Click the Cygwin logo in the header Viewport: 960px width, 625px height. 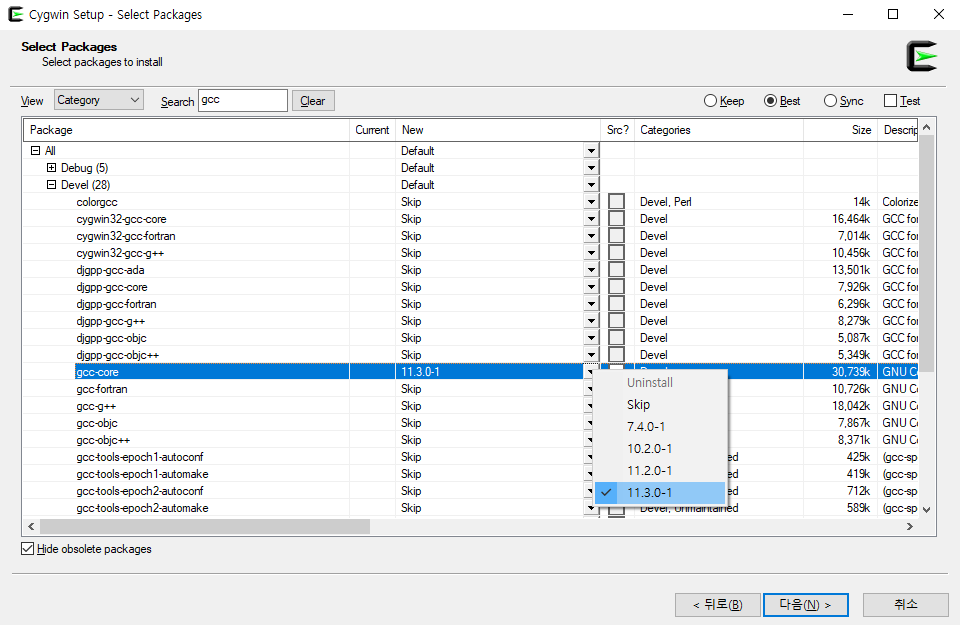[x=921, y=56]
